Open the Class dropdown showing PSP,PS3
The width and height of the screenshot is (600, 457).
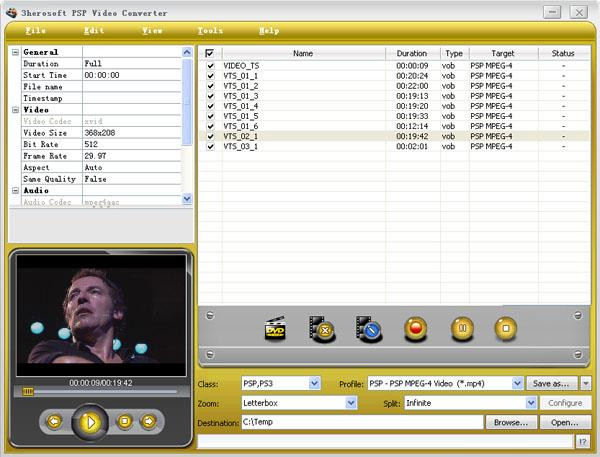click(314, 383)
